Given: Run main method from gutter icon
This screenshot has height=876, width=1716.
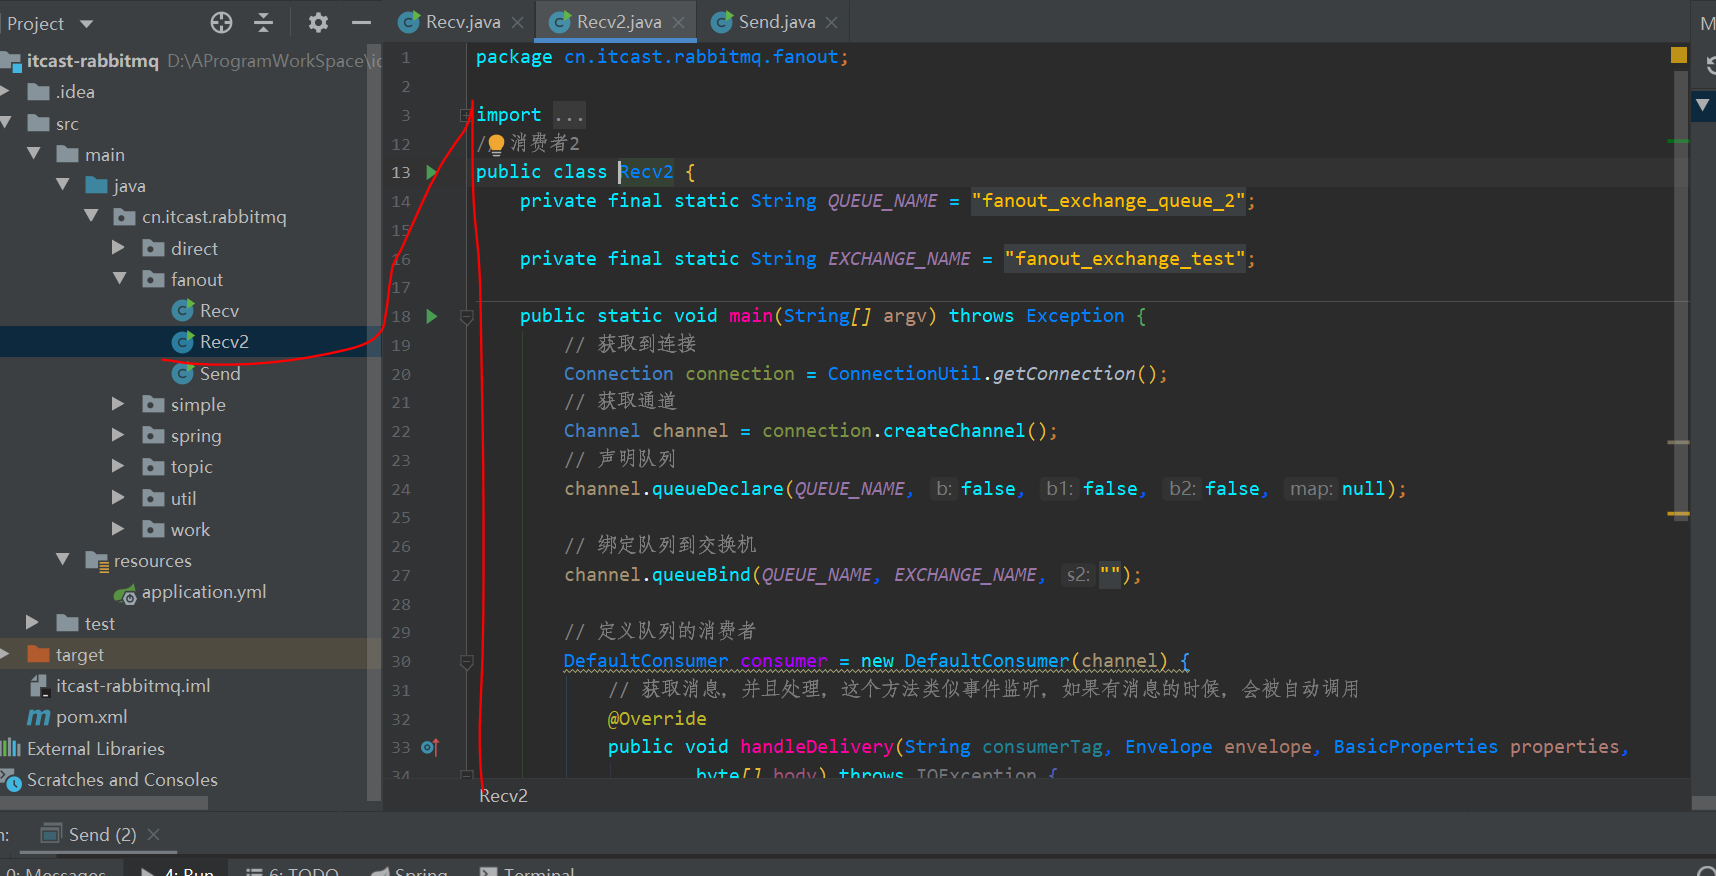Looking at the screenshot, I should [x=432, y=316].
